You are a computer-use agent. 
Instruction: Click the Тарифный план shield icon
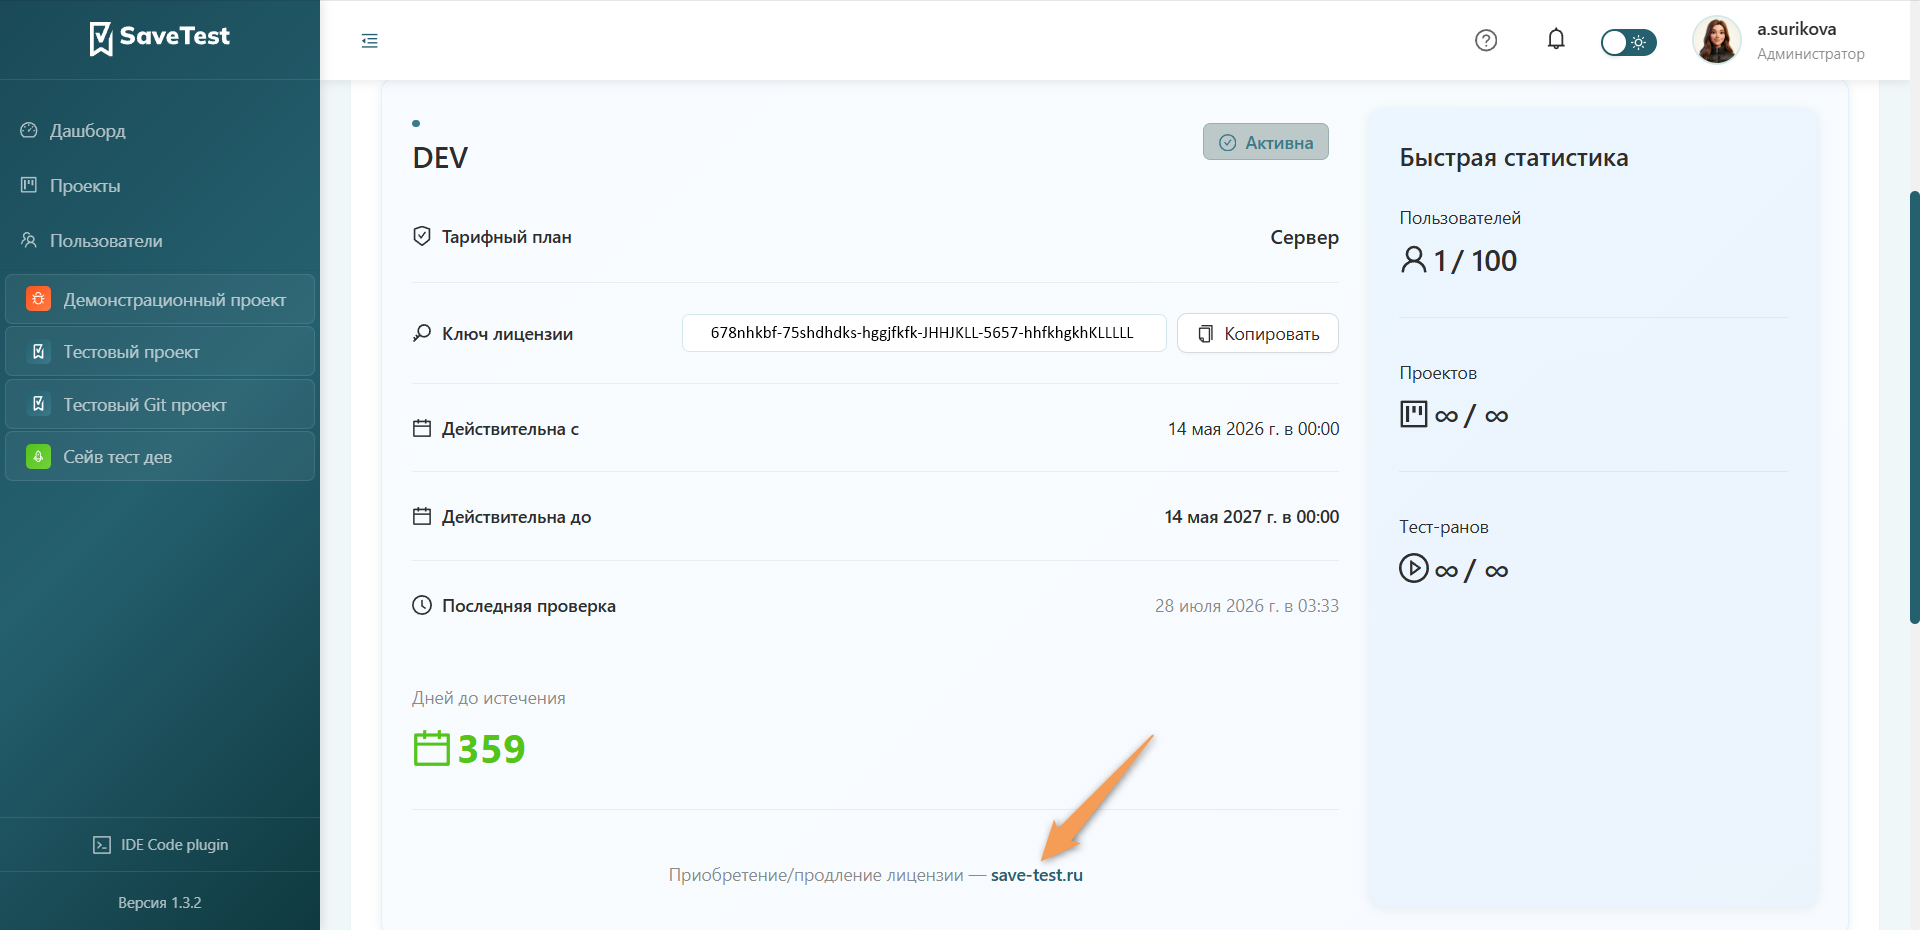[x=422, y=236]
